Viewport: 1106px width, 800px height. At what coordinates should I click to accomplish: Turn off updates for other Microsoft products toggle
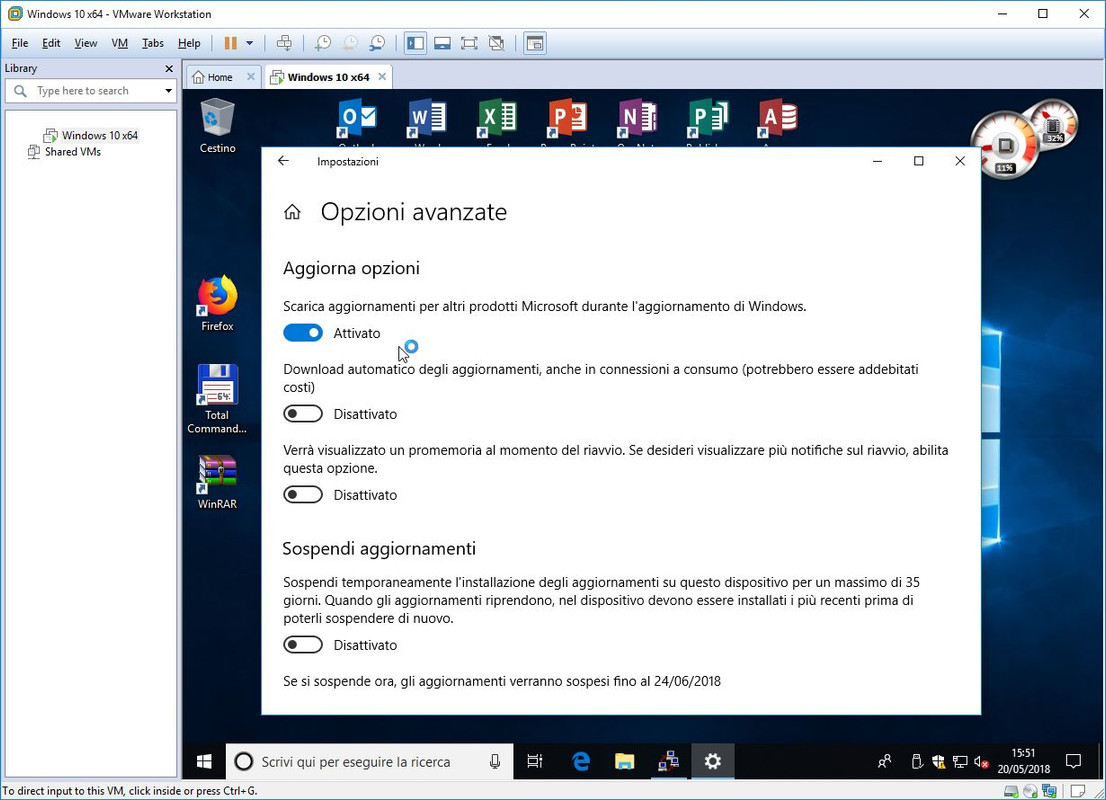pos(303,333)
